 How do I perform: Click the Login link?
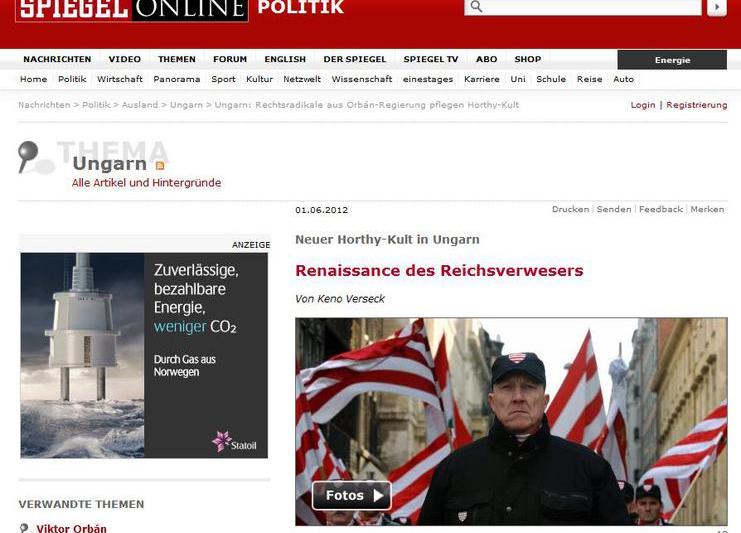643,105
